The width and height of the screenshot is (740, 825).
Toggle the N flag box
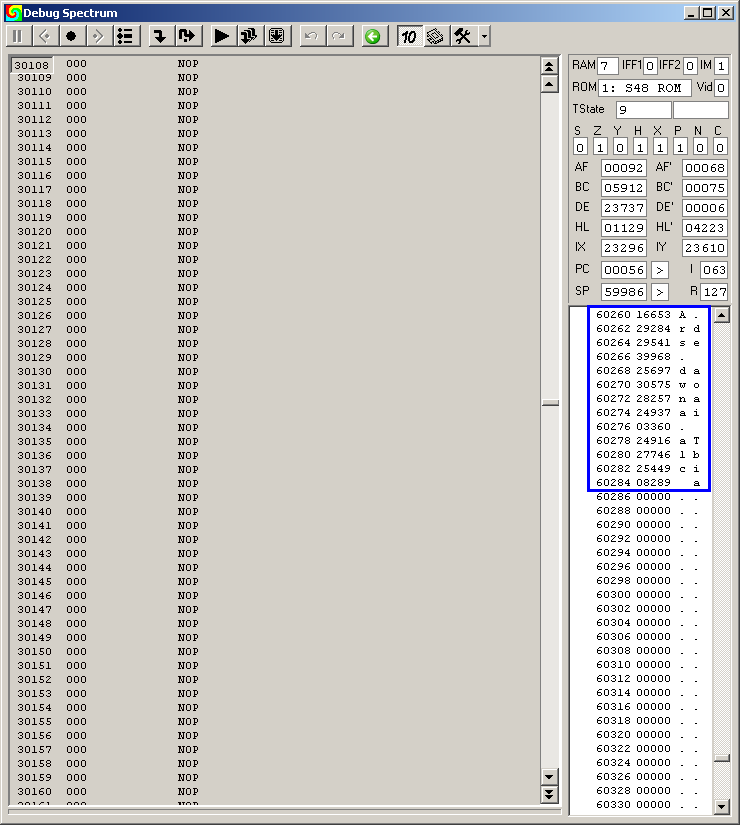click(x=700, y=147)
